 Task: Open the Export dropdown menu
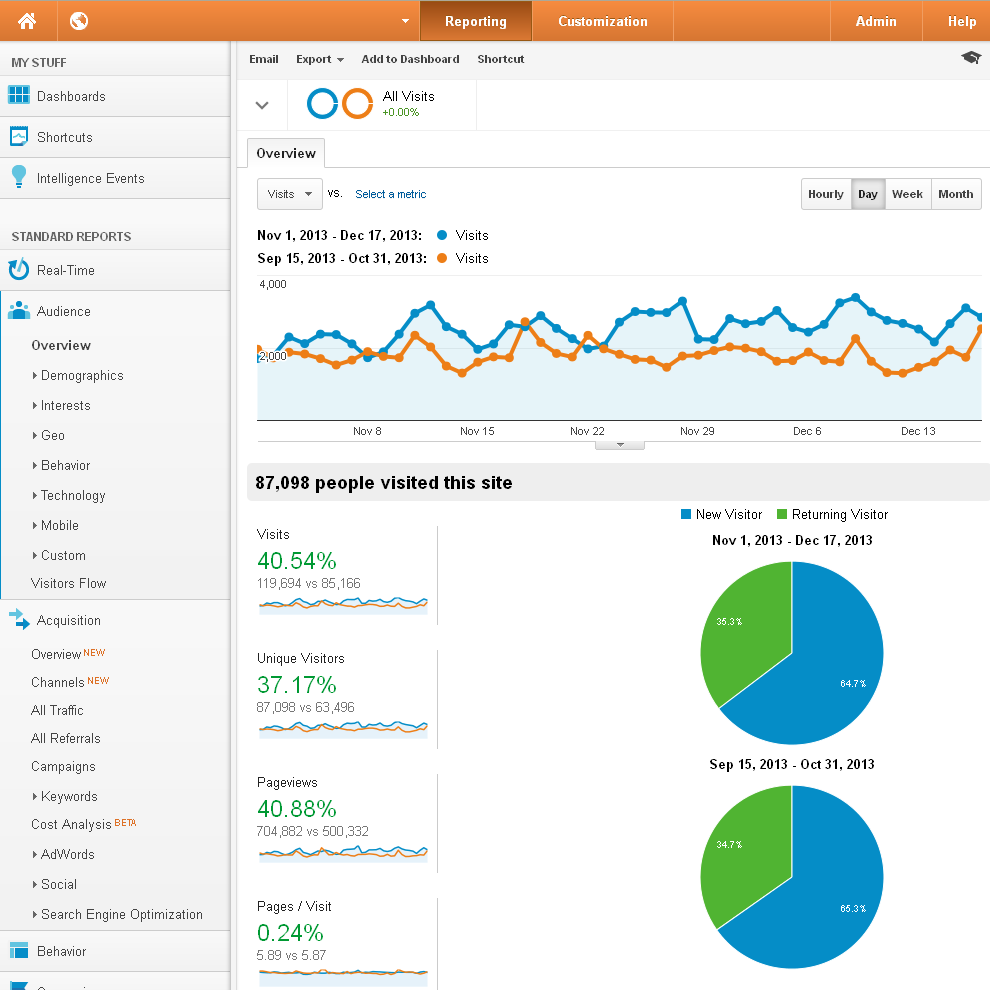click(x=320, y=59)
